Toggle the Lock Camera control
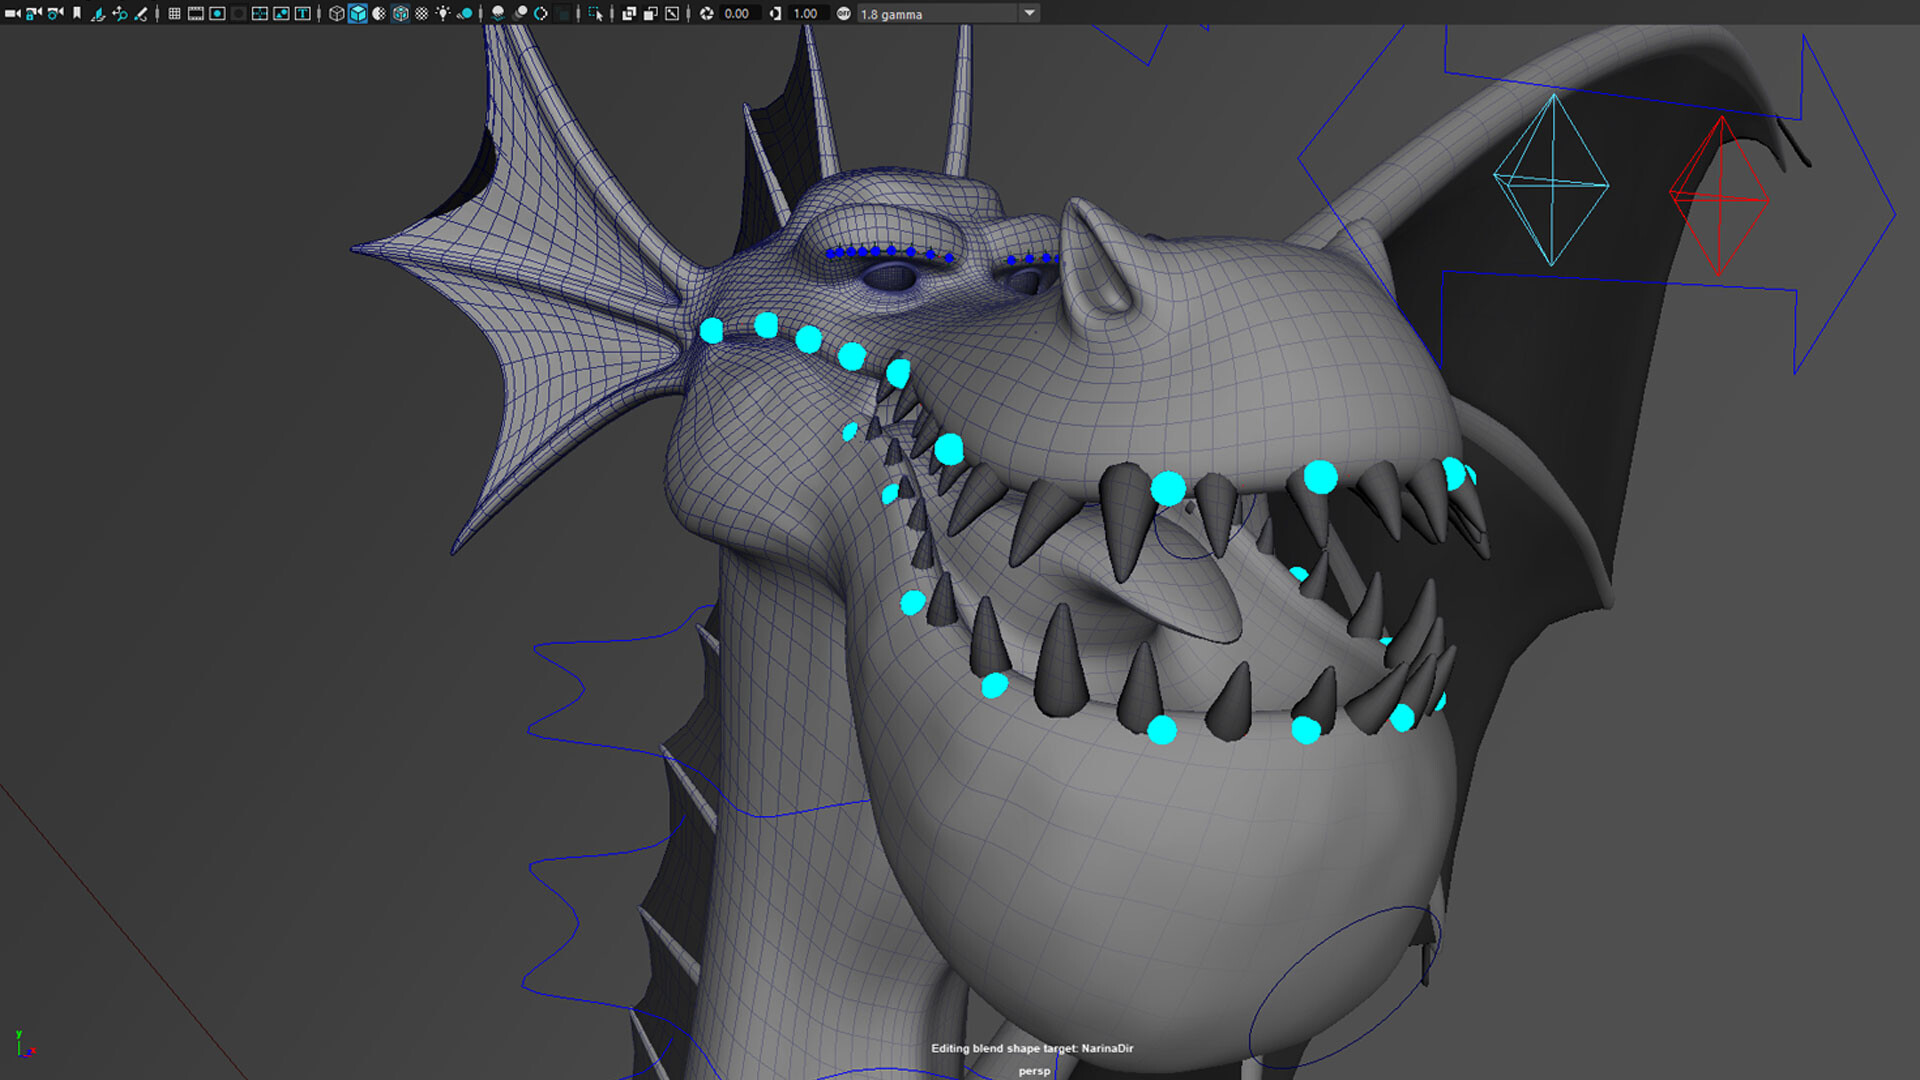The width and height of the screenshot is (1920, 1080). click(32, 14)
